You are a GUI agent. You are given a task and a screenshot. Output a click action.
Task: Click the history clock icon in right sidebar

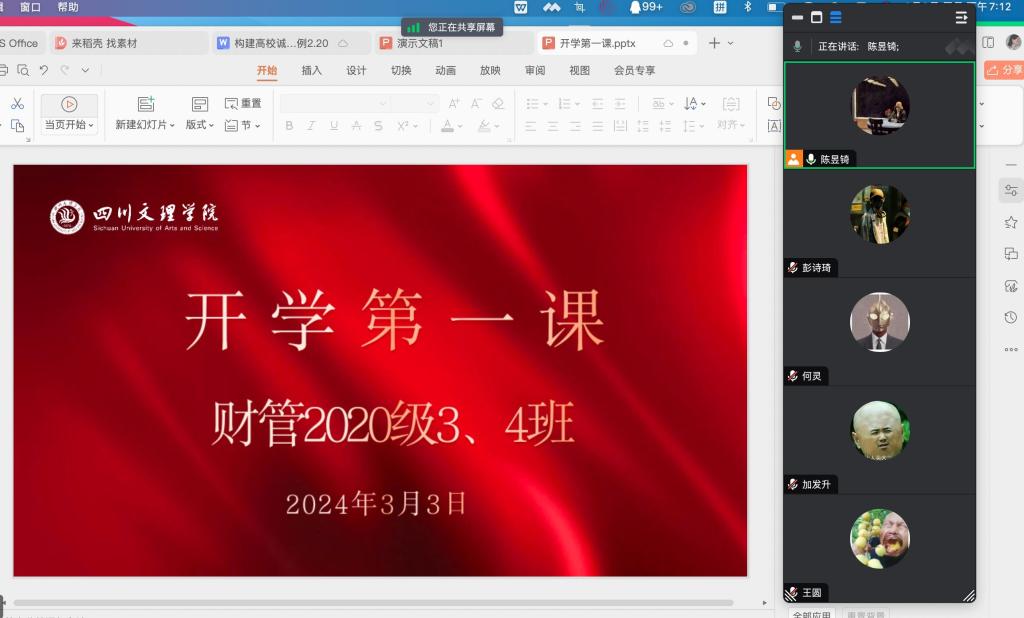pos(1011,317)
